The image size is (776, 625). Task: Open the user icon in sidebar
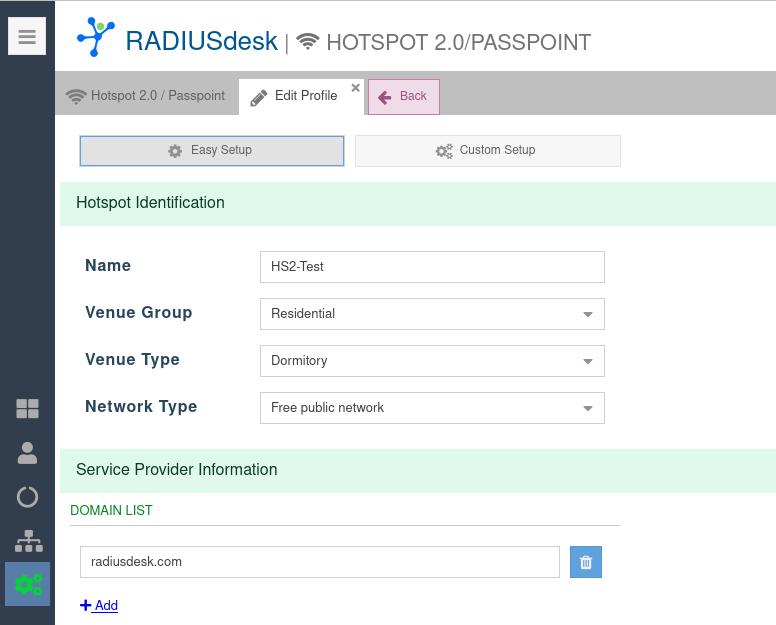pyautogui.click(x=27, y=453)
